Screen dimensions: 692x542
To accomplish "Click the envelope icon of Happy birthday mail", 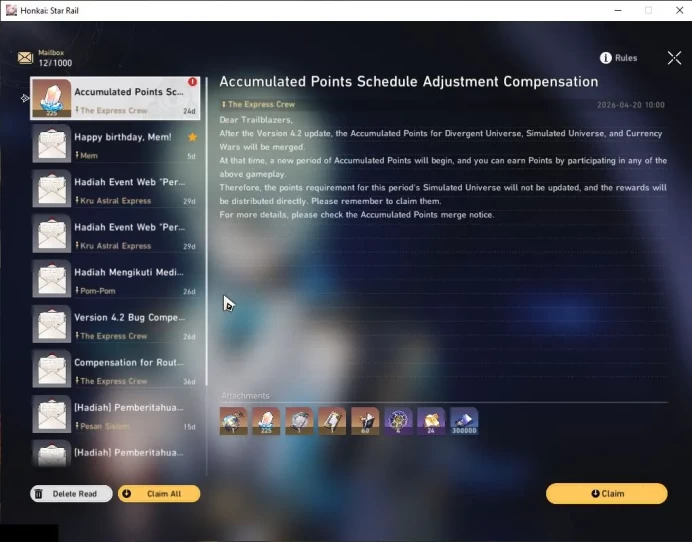I will [x=52, y=143].
